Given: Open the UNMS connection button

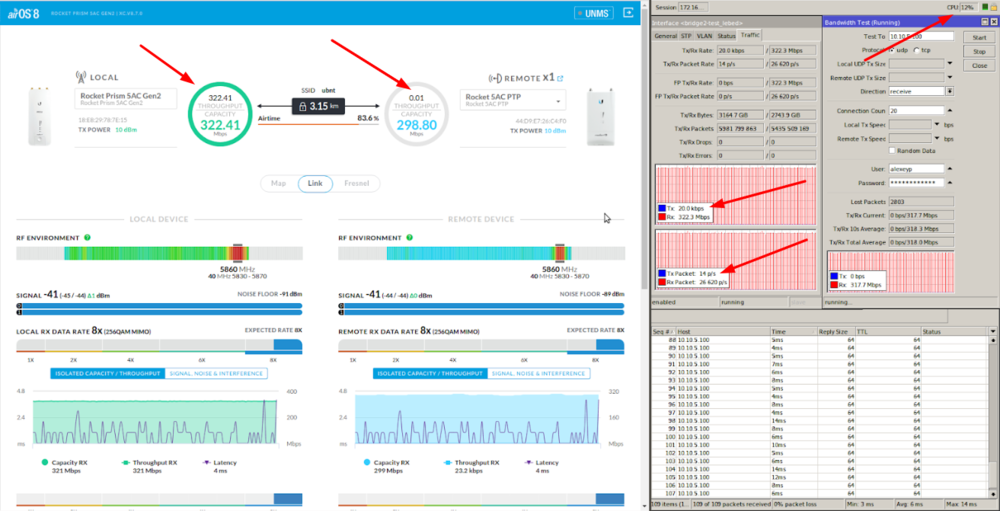Looking at the screenshot, I should pos(593,13).
